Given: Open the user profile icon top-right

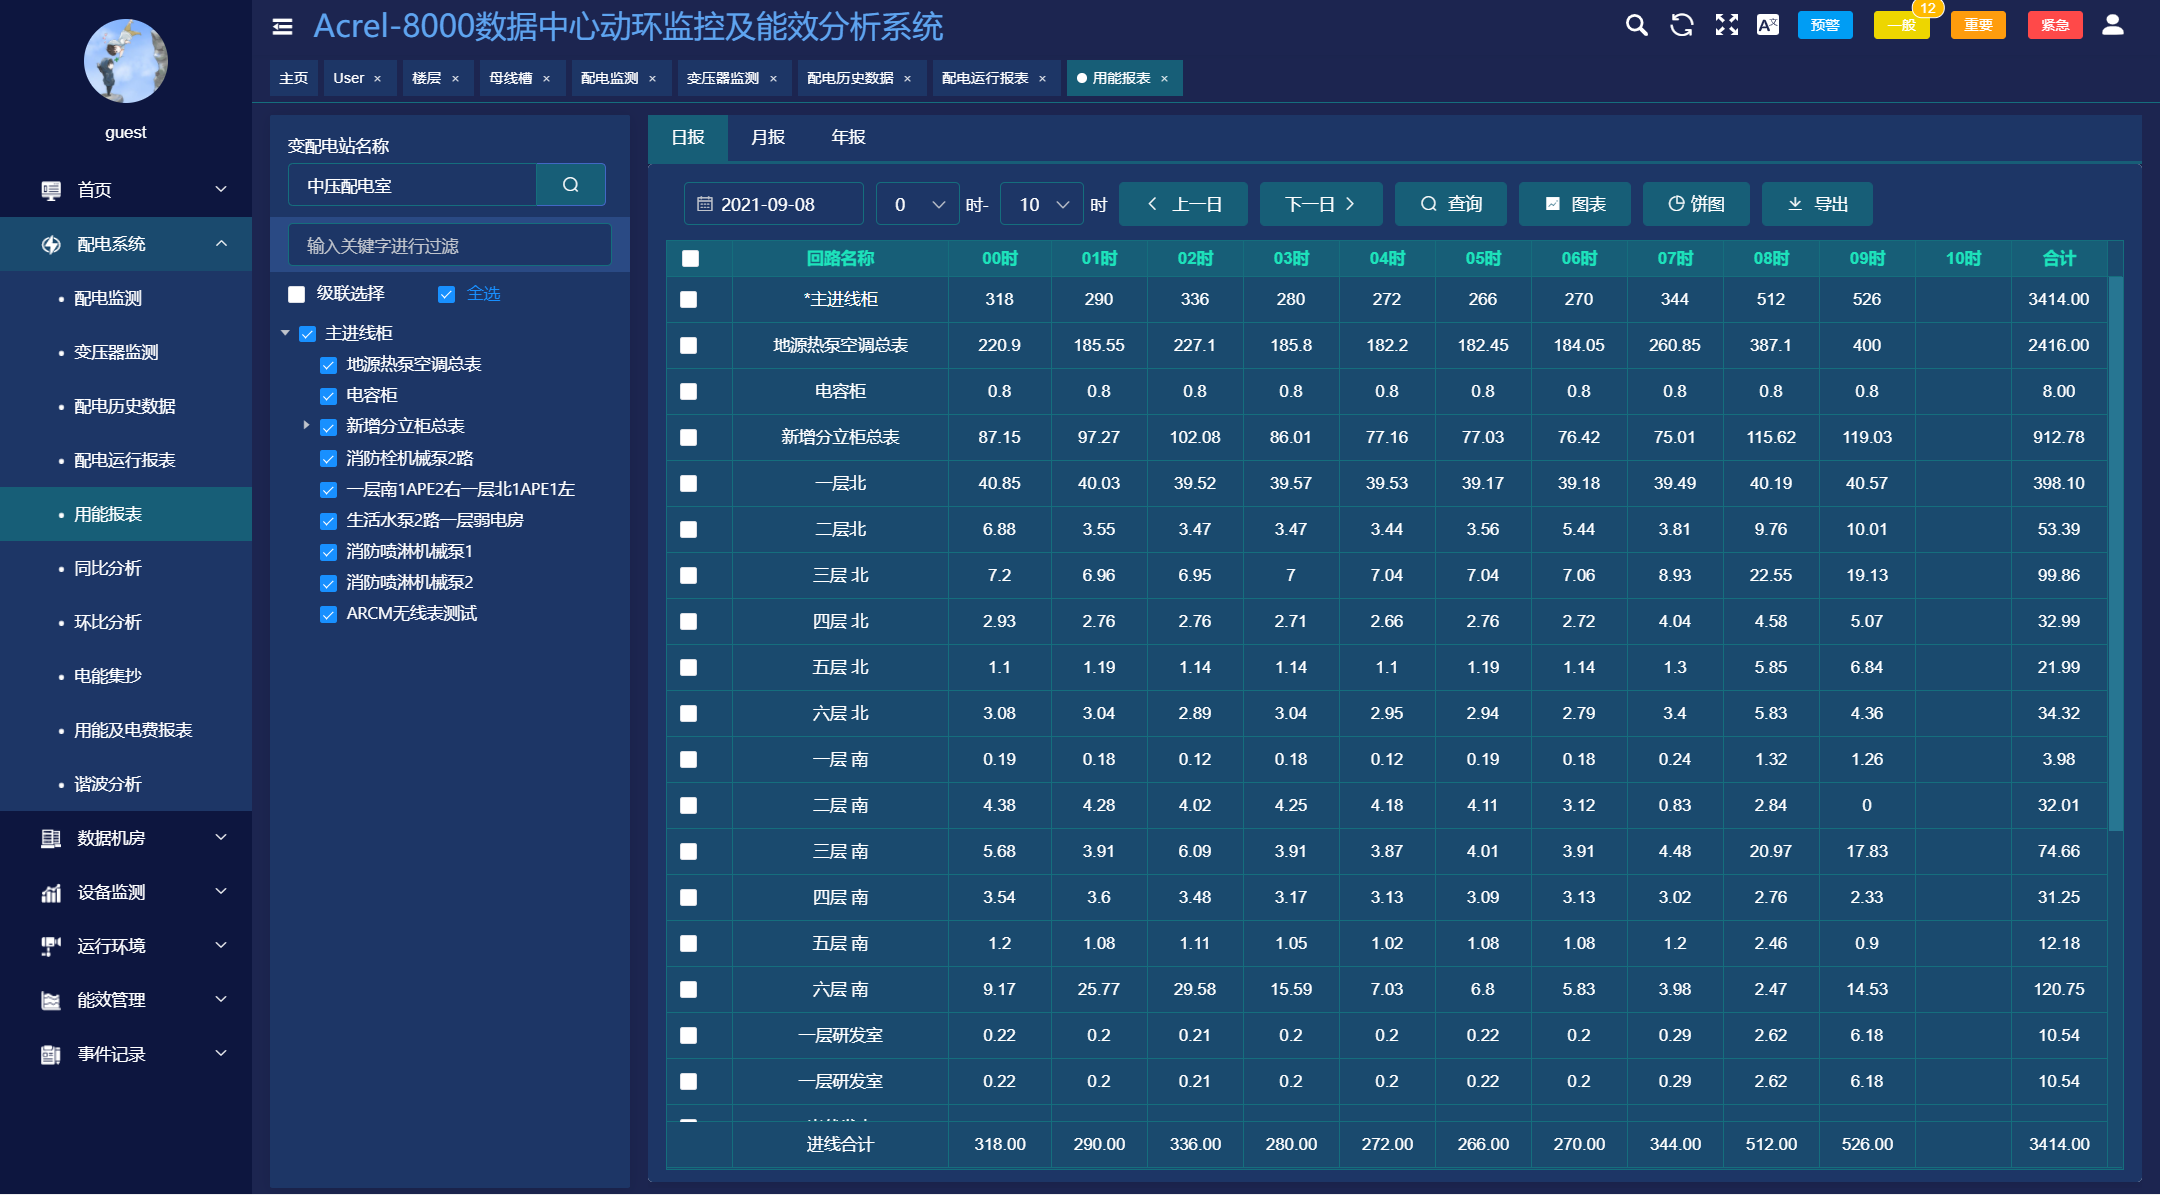Looking at the screenshot, I should tap(2113, 25).
